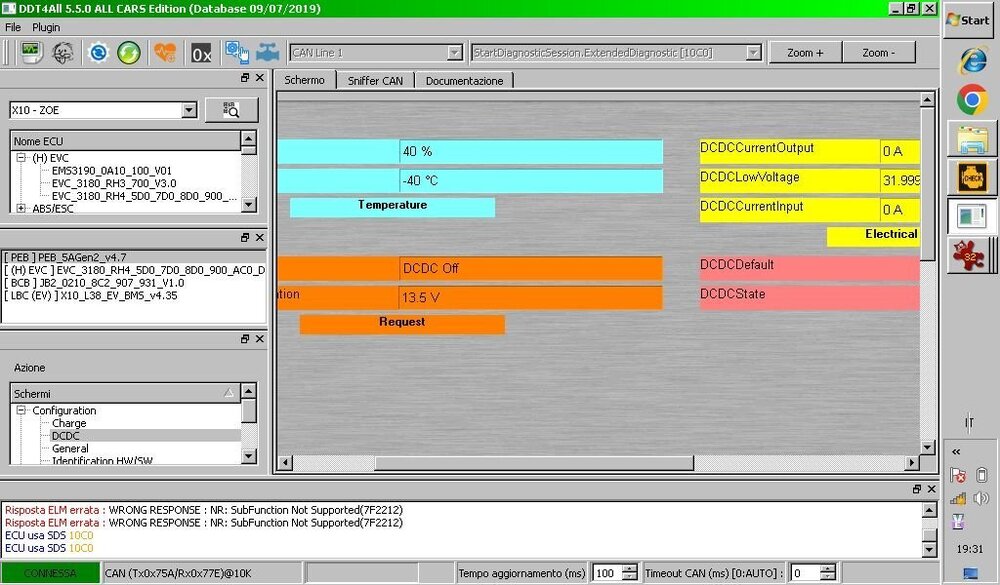Click the blue gears with hand icon
Screen dimensions: 1000x585
pos(237,52)
